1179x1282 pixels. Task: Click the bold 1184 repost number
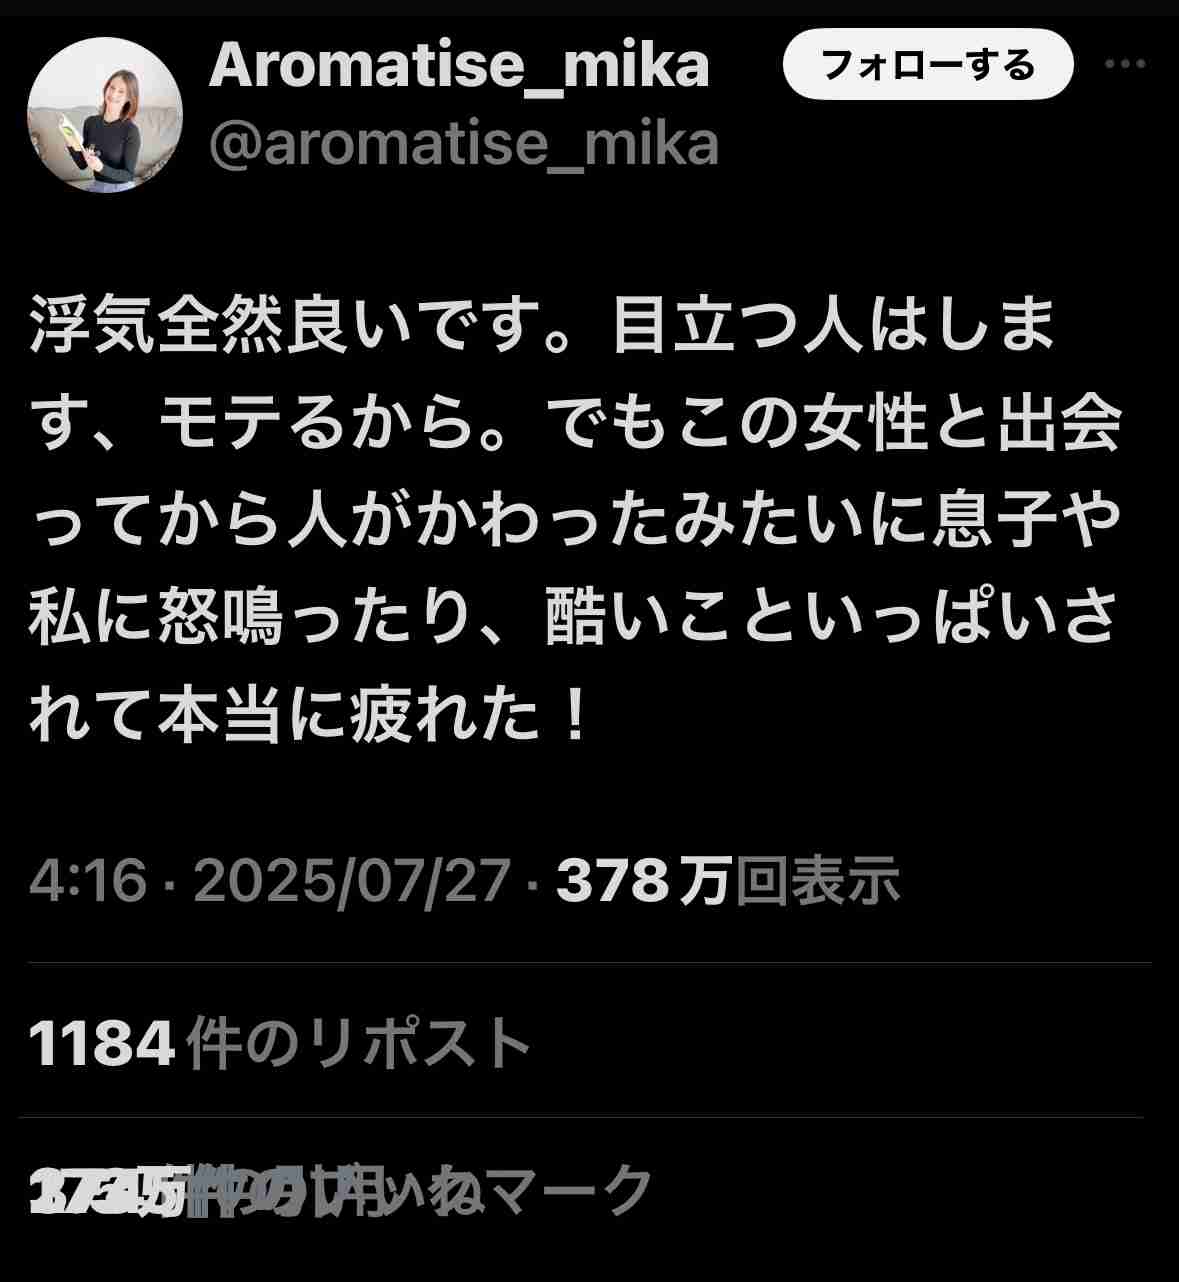[x=102, y=1044]
